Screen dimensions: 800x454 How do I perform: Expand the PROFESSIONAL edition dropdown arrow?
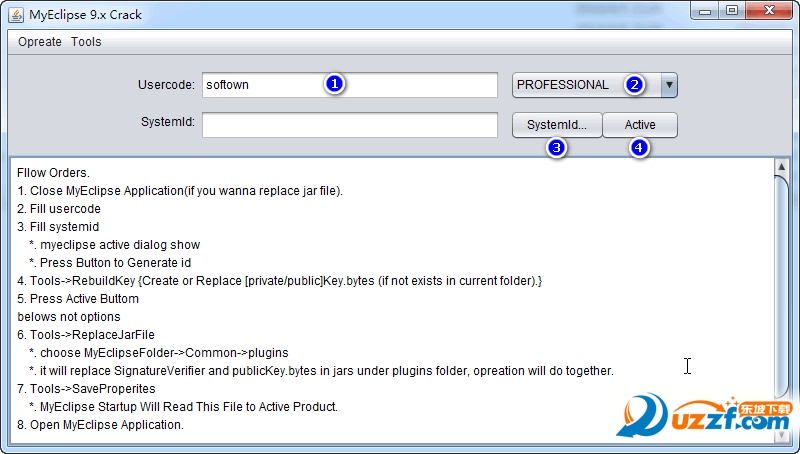tap(669, 85)
